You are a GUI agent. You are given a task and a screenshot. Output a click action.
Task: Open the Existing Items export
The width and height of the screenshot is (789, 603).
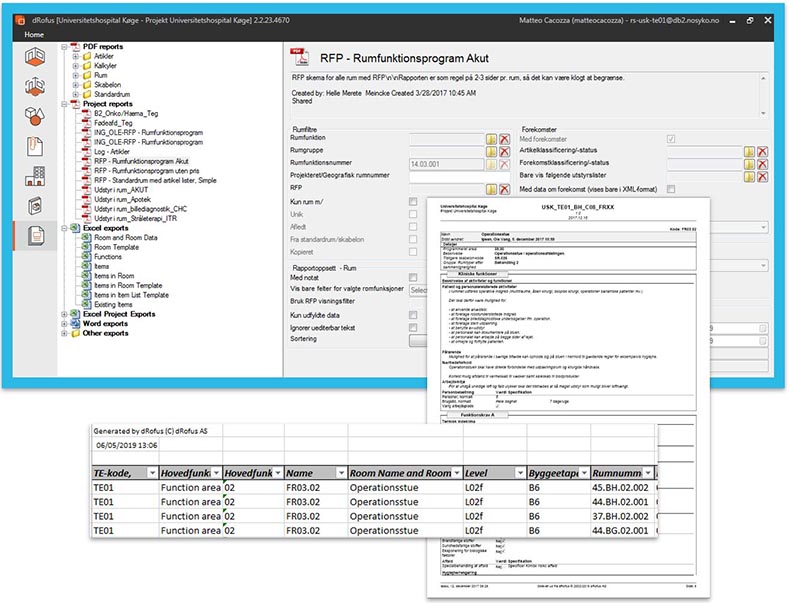113,305
